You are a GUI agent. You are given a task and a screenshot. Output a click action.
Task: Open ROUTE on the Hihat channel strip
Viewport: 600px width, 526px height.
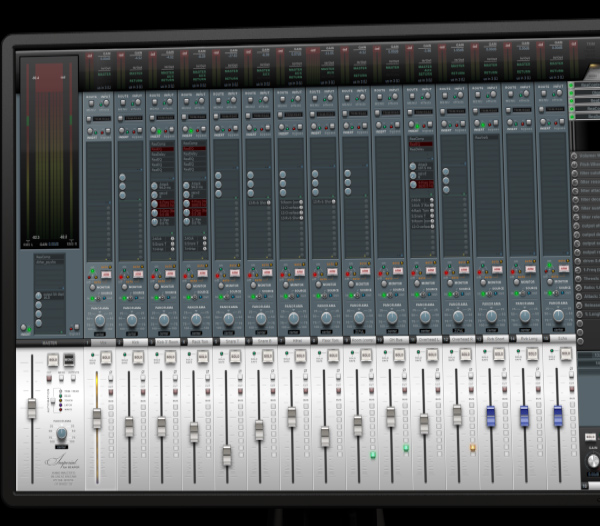pos(282,100)
